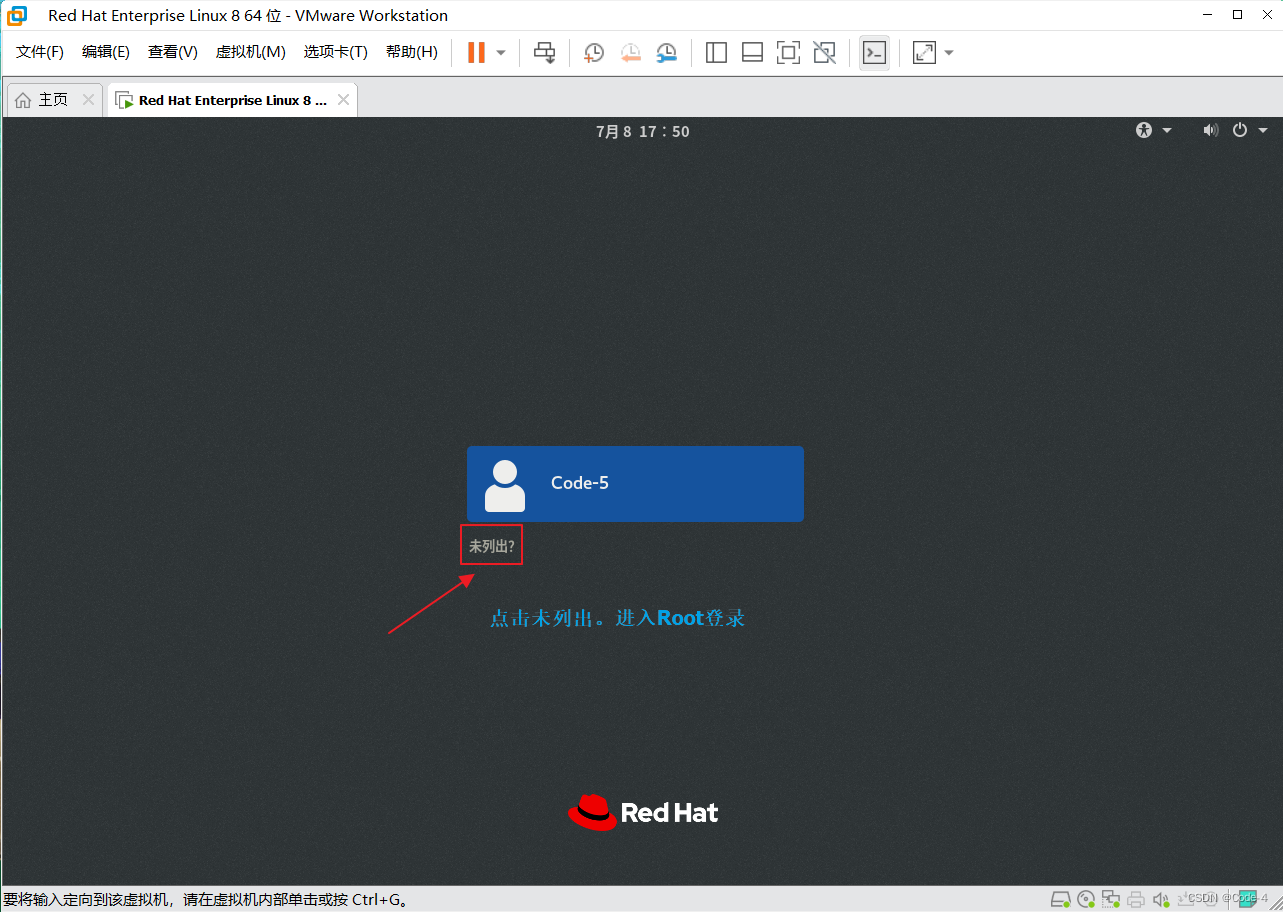Image resolution: width=1283 pixels, height=912 pixels.
Task: Close the 主页 tab
Action: [88, 100]
